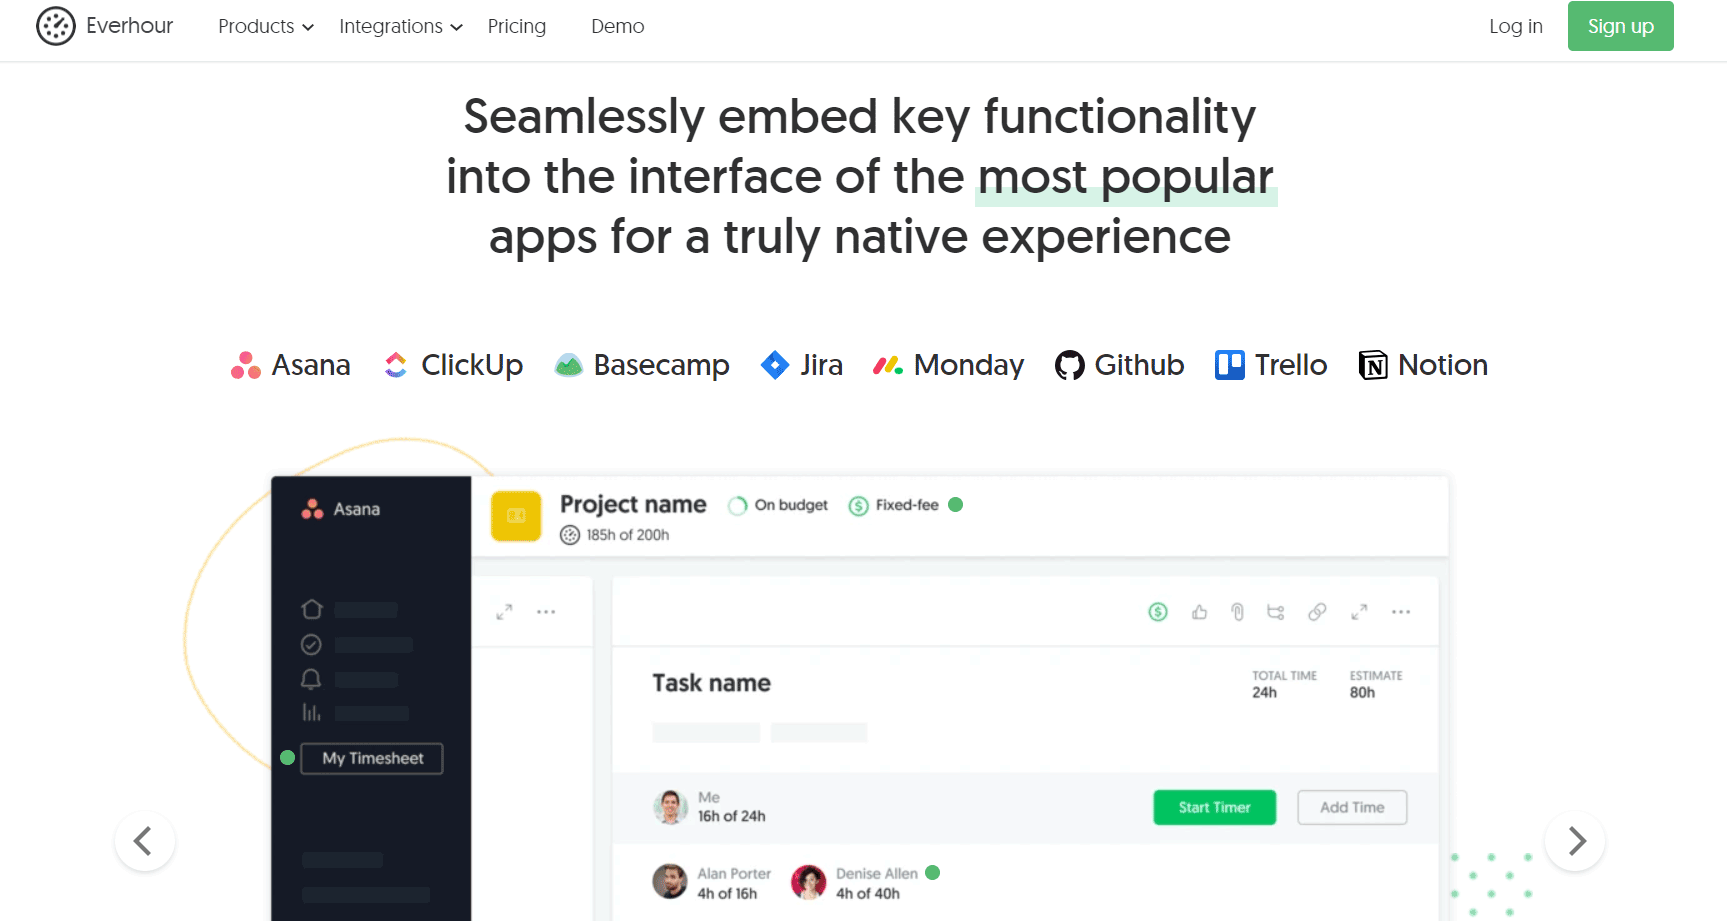1727x921 pixels.
Task: Select the Trello board icon
Action: tap(1230, 365)
